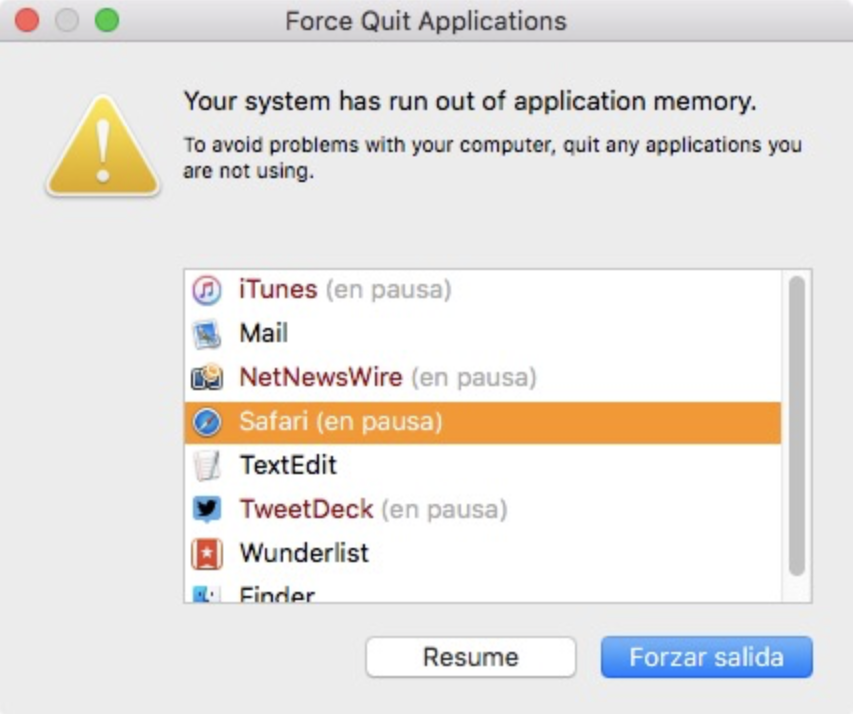The width and height of the screenshot is (854, 714).
Task: Choose NetNewsWire (en pausa) from list
Action: [387, 378]
